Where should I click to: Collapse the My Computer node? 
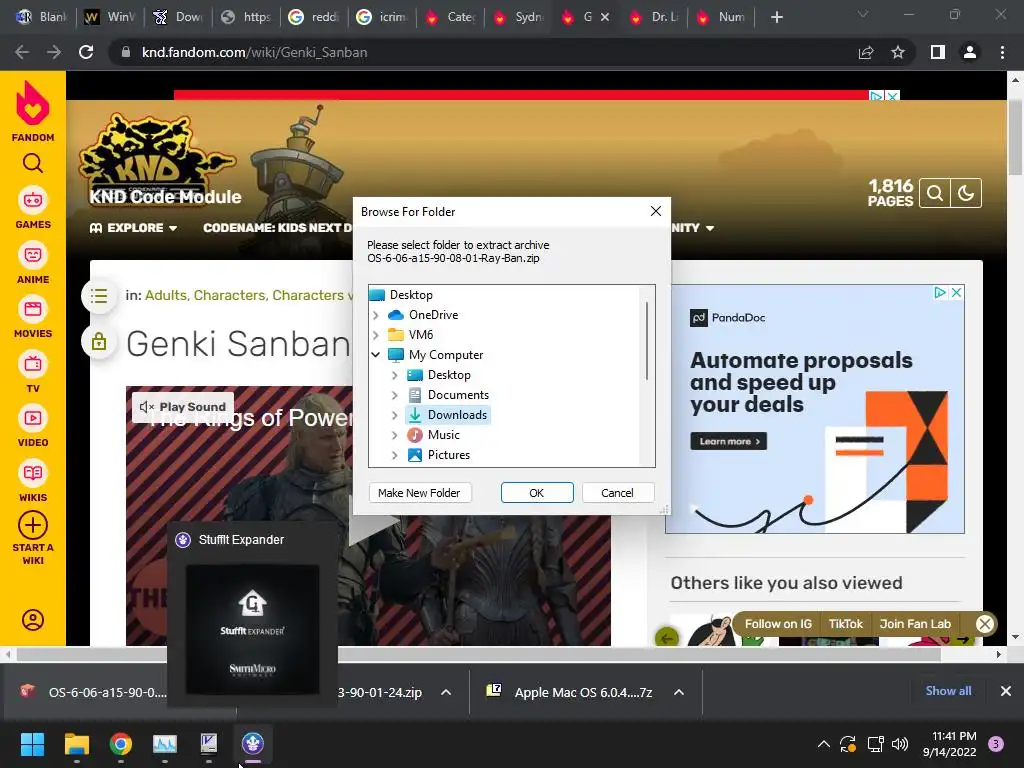376,355
